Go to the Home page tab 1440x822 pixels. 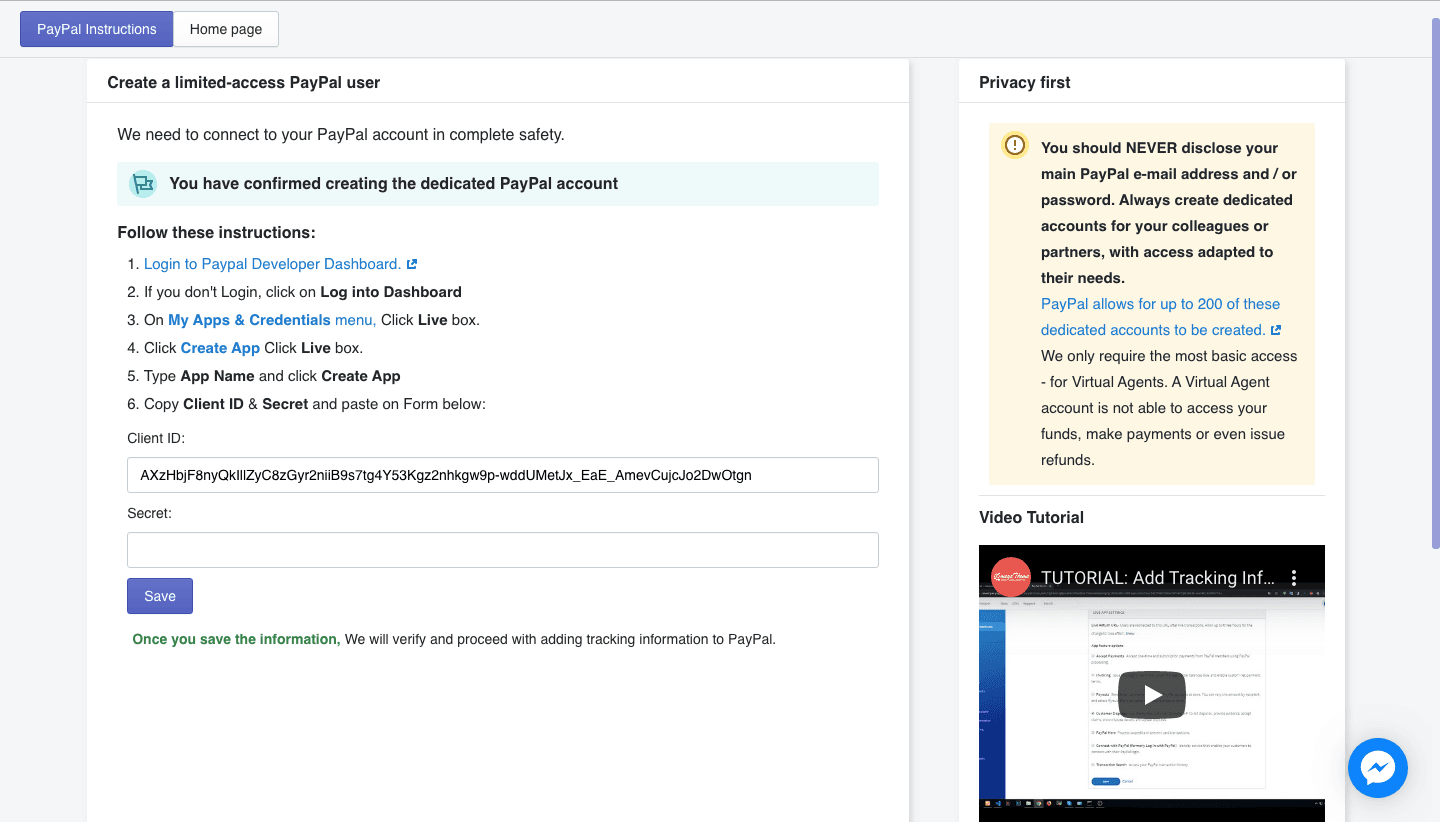[x=226, y=29]
